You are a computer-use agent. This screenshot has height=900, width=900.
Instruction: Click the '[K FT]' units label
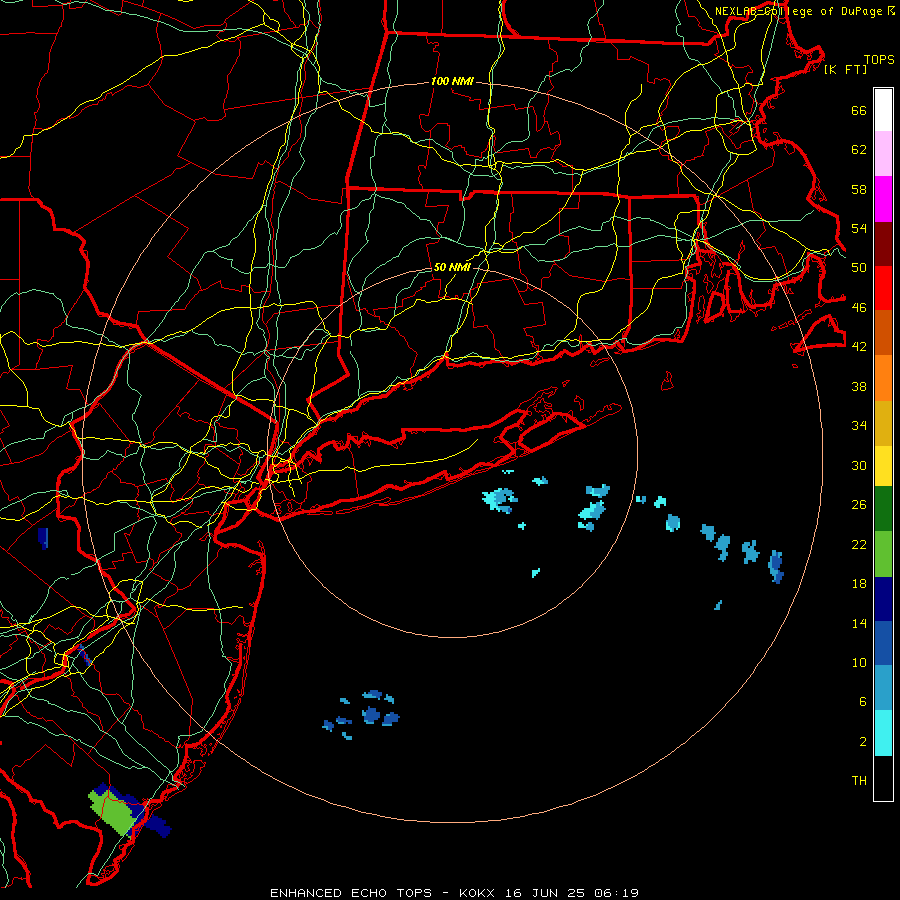click(x=845, y=69)
